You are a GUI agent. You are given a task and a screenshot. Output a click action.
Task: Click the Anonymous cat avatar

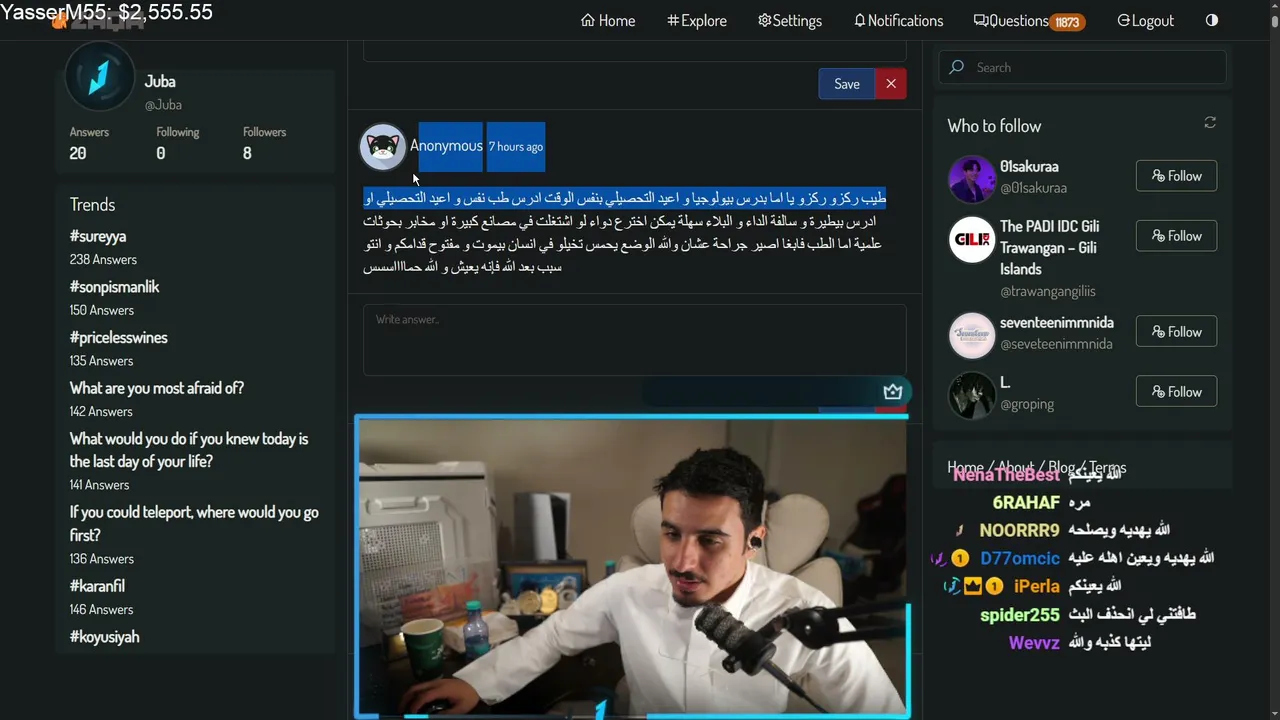(x=382, y=147)
